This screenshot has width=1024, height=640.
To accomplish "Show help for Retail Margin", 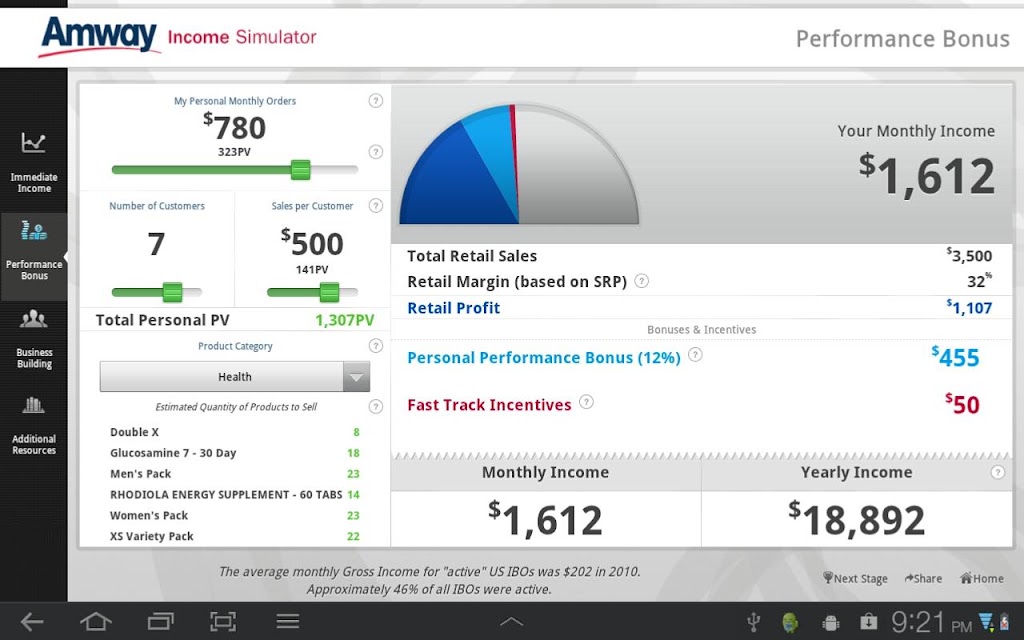I will (x=642, y=281).
